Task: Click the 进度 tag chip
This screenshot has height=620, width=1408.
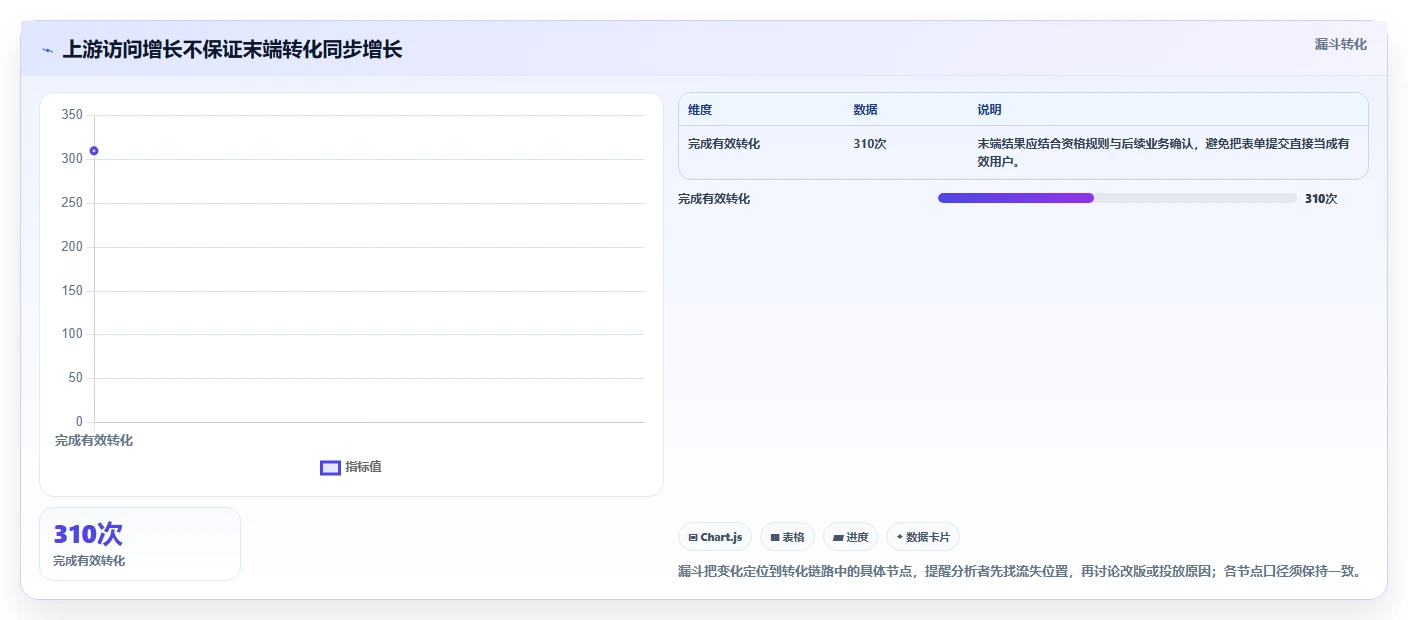Action: click(x=850, y=537)
